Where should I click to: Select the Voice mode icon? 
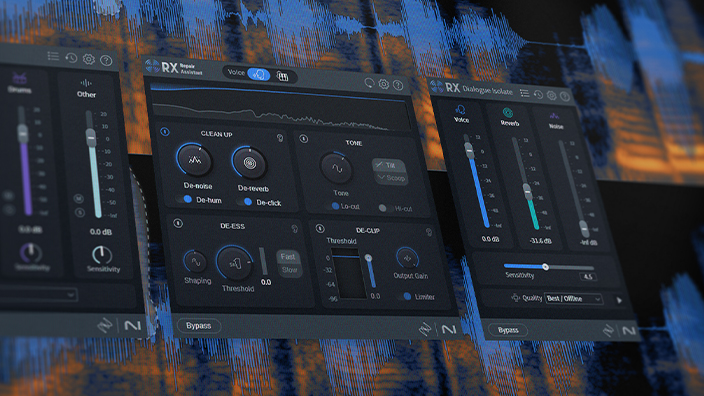click(x=259, y=74)
